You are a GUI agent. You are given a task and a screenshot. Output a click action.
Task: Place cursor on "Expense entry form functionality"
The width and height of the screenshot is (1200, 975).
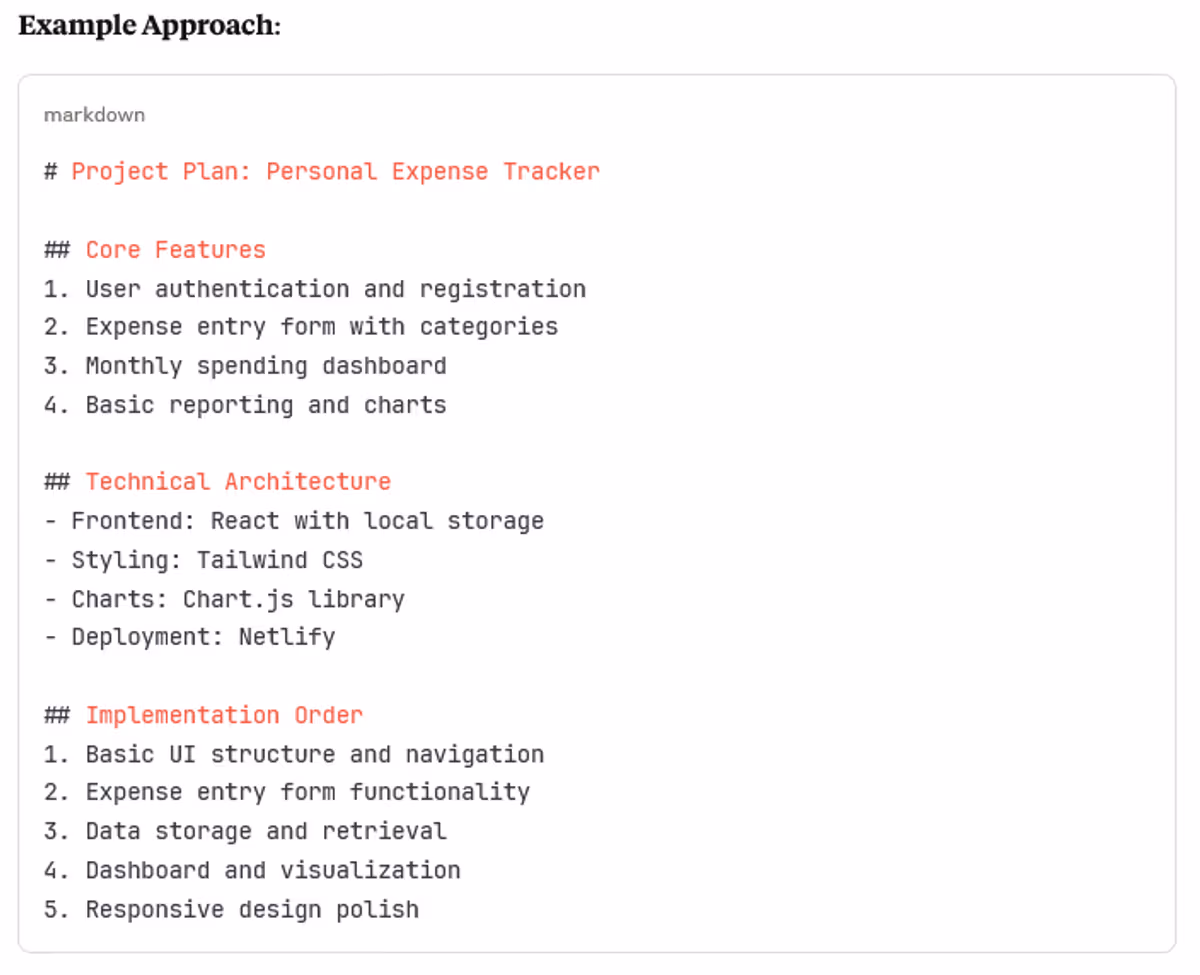pos(307,792)
